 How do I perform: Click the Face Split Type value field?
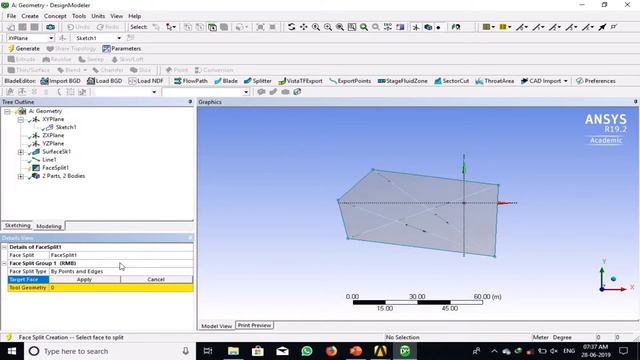[x=121, y=271]
